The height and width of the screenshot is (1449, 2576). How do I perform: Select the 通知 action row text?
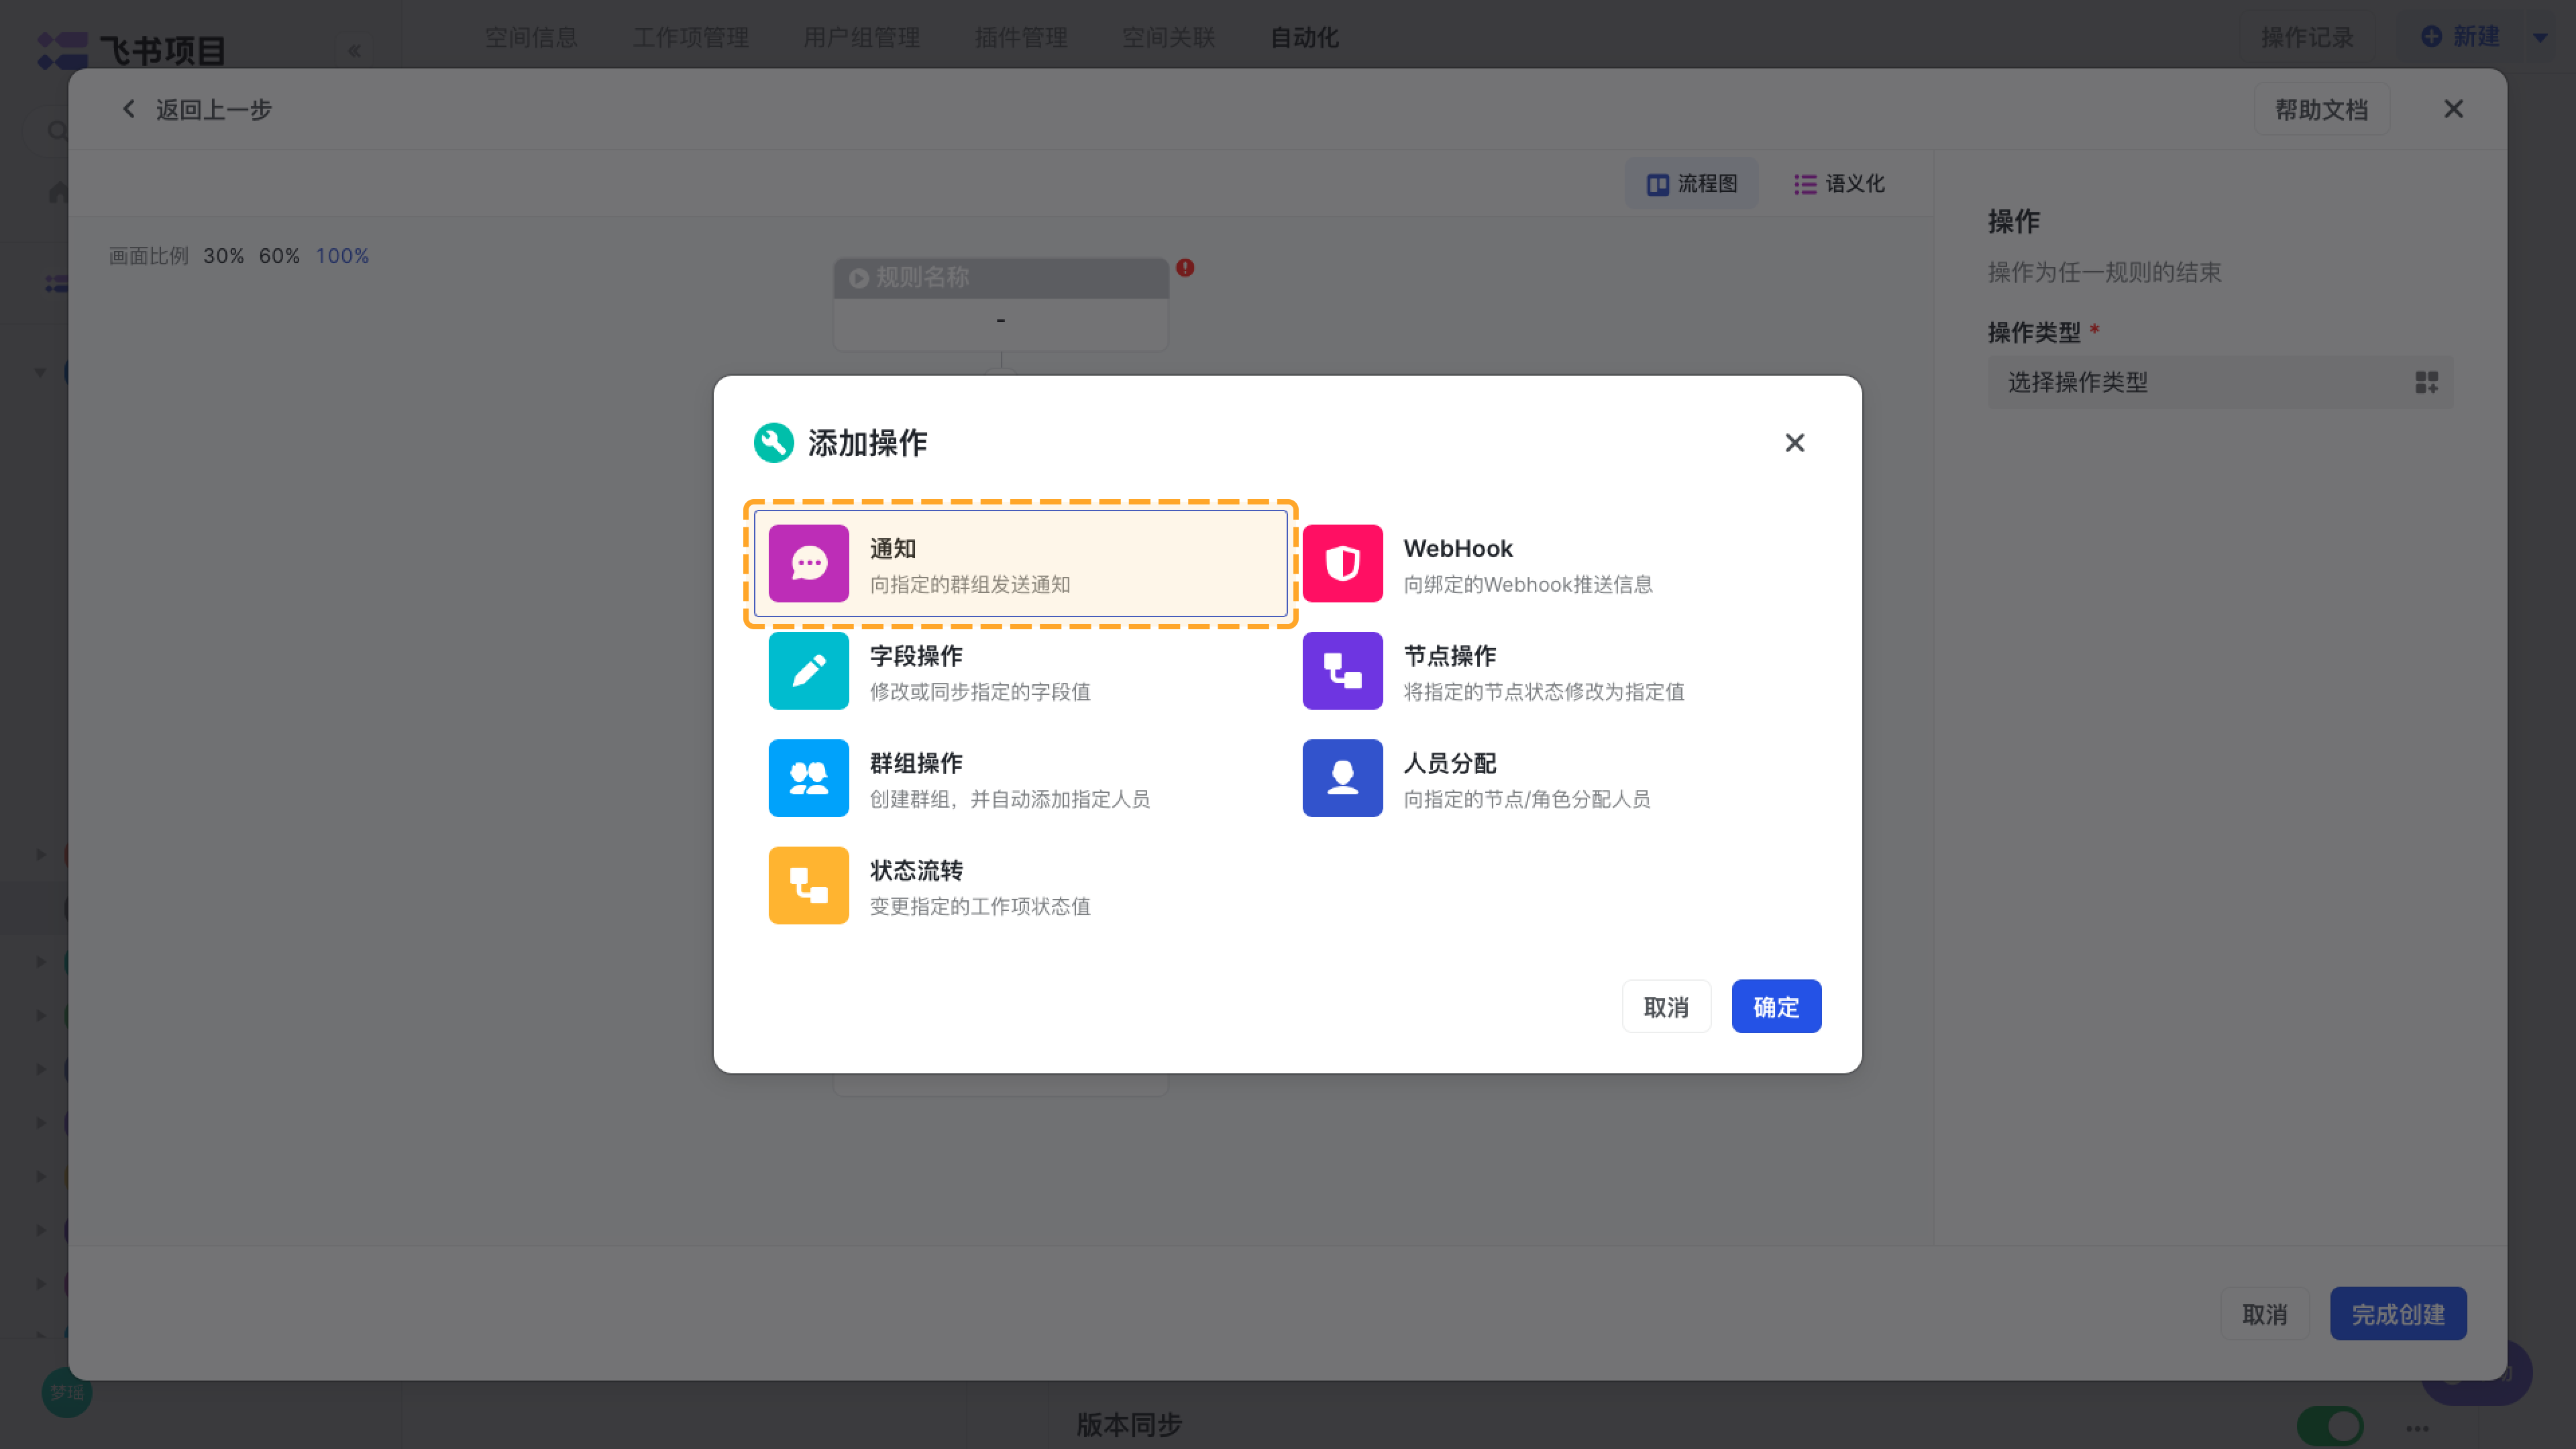[892, 548]
